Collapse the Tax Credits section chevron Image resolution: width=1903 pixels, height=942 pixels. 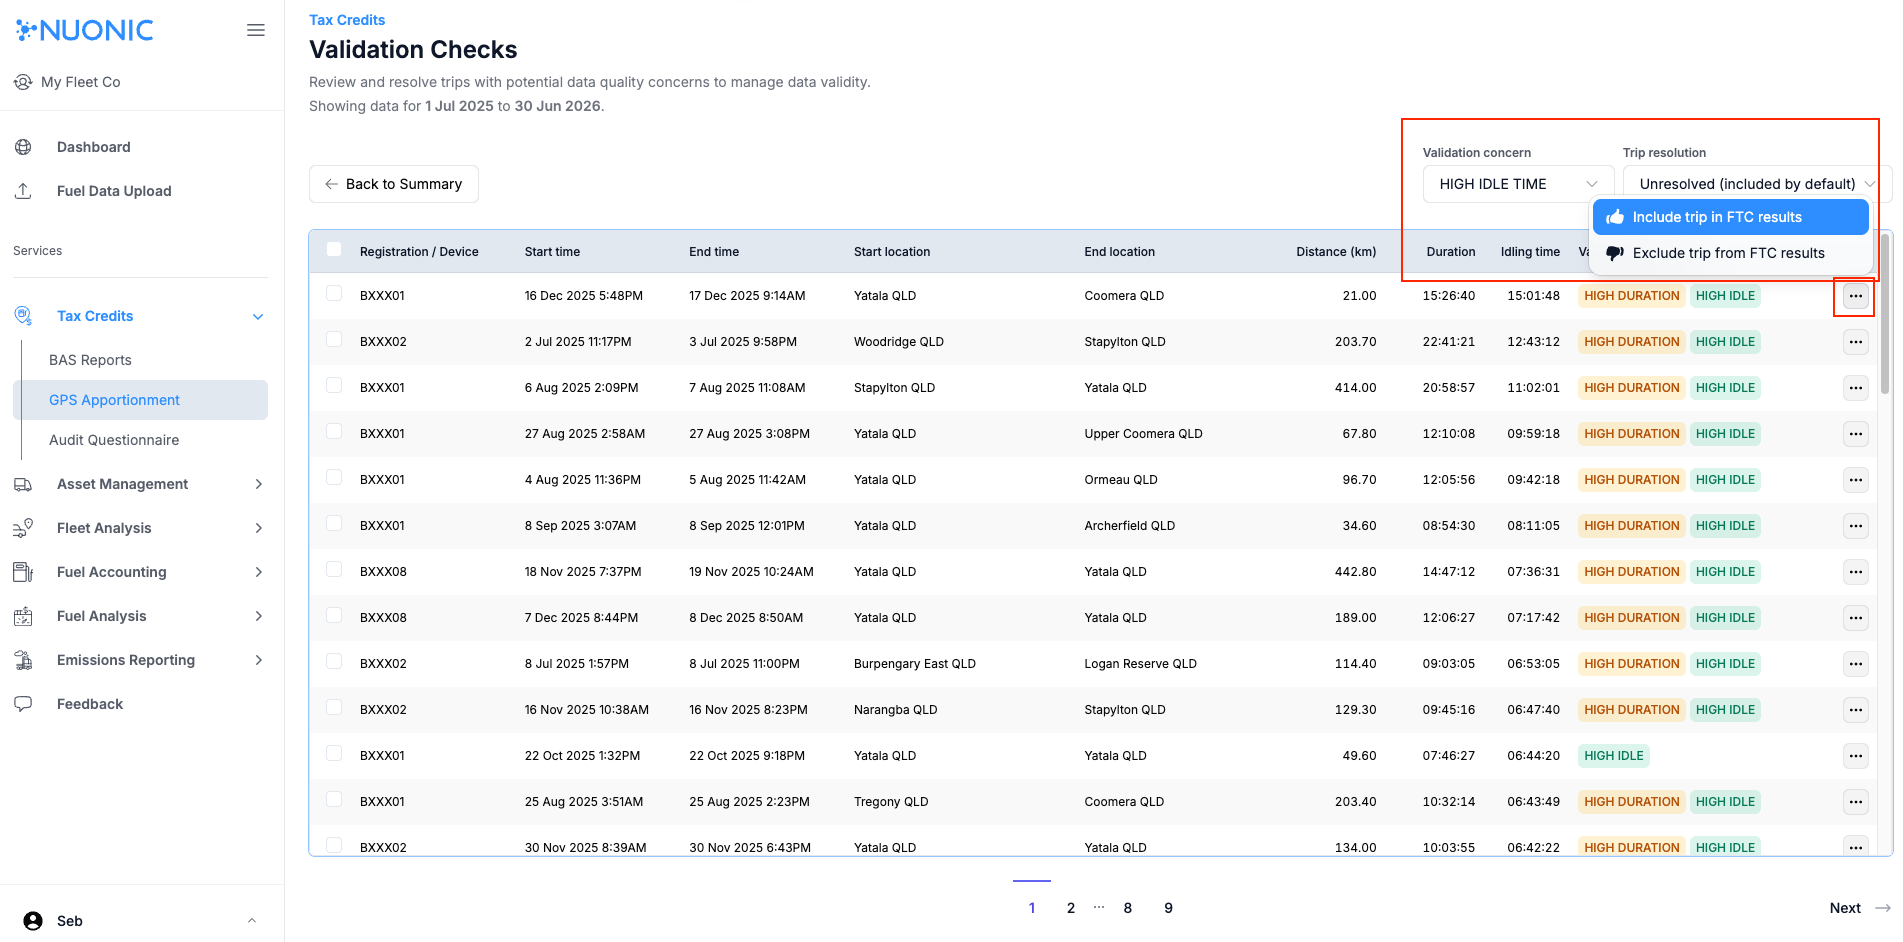click(258, 317)
